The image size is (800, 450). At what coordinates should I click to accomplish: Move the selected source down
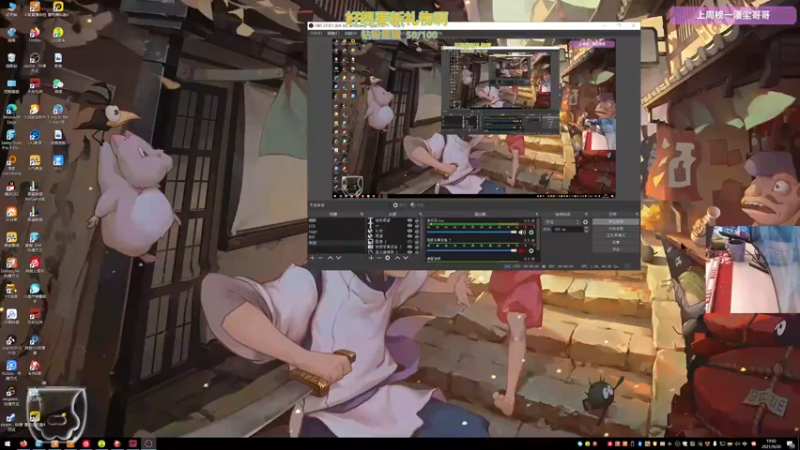[x=406, y=258]
